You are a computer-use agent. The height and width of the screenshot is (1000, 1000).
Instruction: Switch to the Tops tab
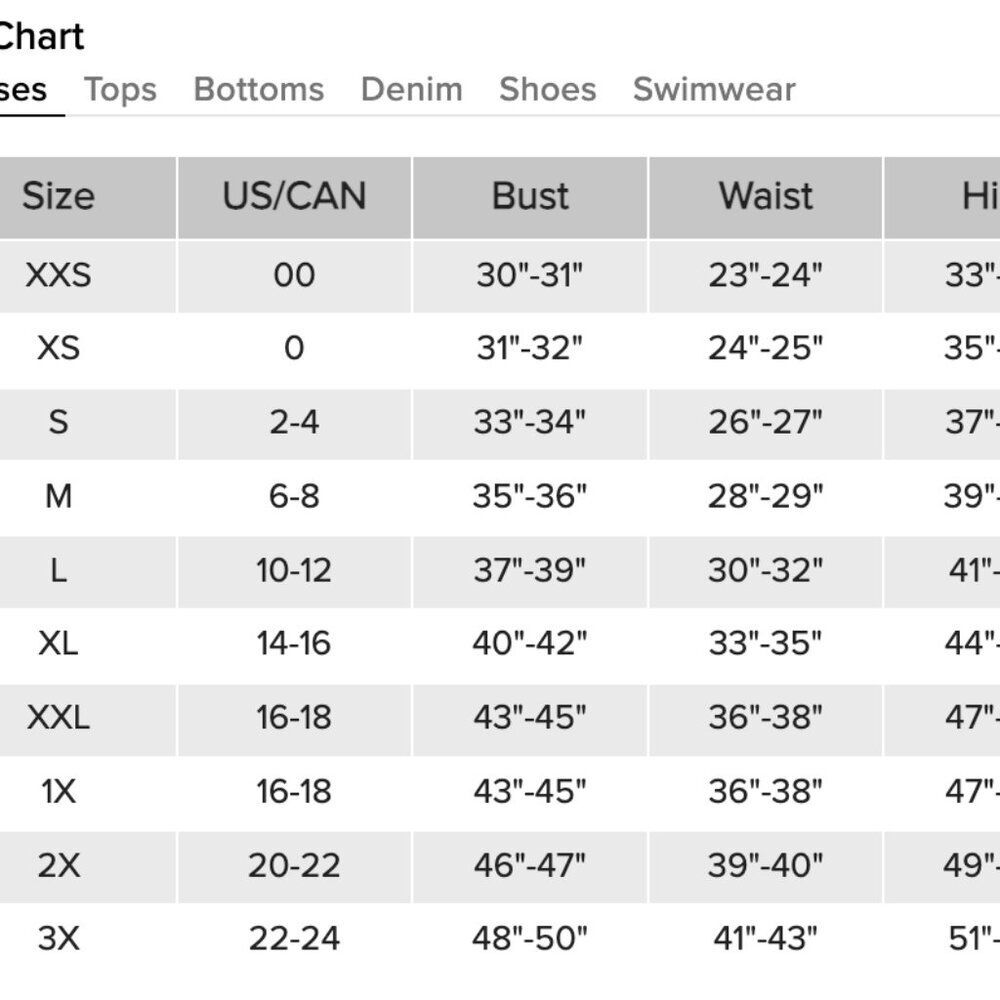121,89
